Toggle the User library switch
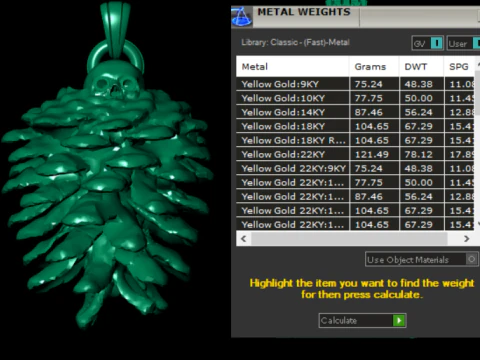This screenshot has height=360, width=480. (463, 43)
